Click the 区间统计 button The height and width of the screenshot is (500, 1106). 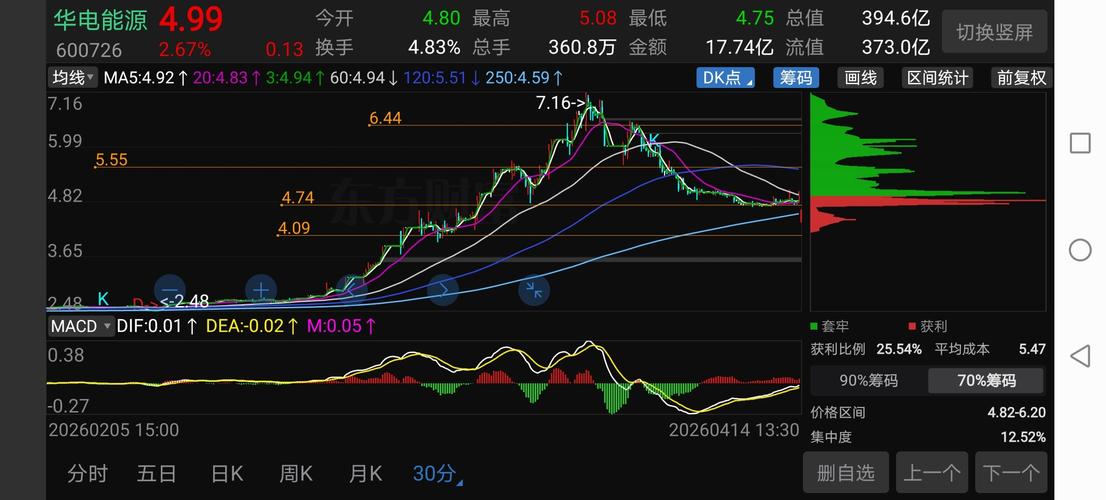click(x=937, y=78)
